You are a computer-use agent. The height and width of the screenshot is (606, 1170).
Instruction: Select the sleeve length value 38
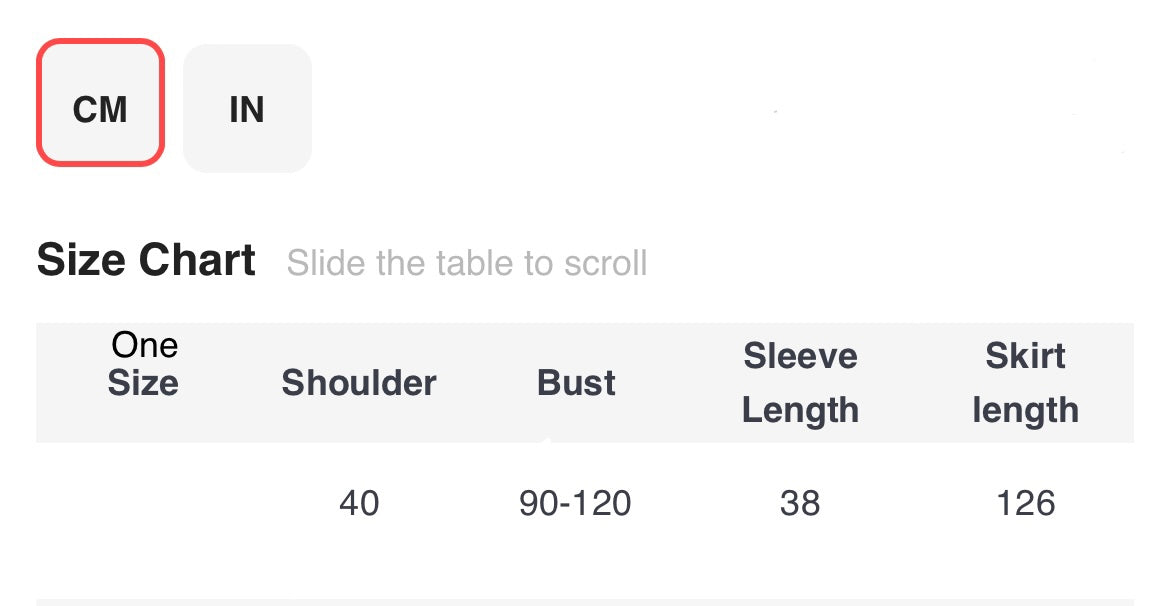[800, 503]
